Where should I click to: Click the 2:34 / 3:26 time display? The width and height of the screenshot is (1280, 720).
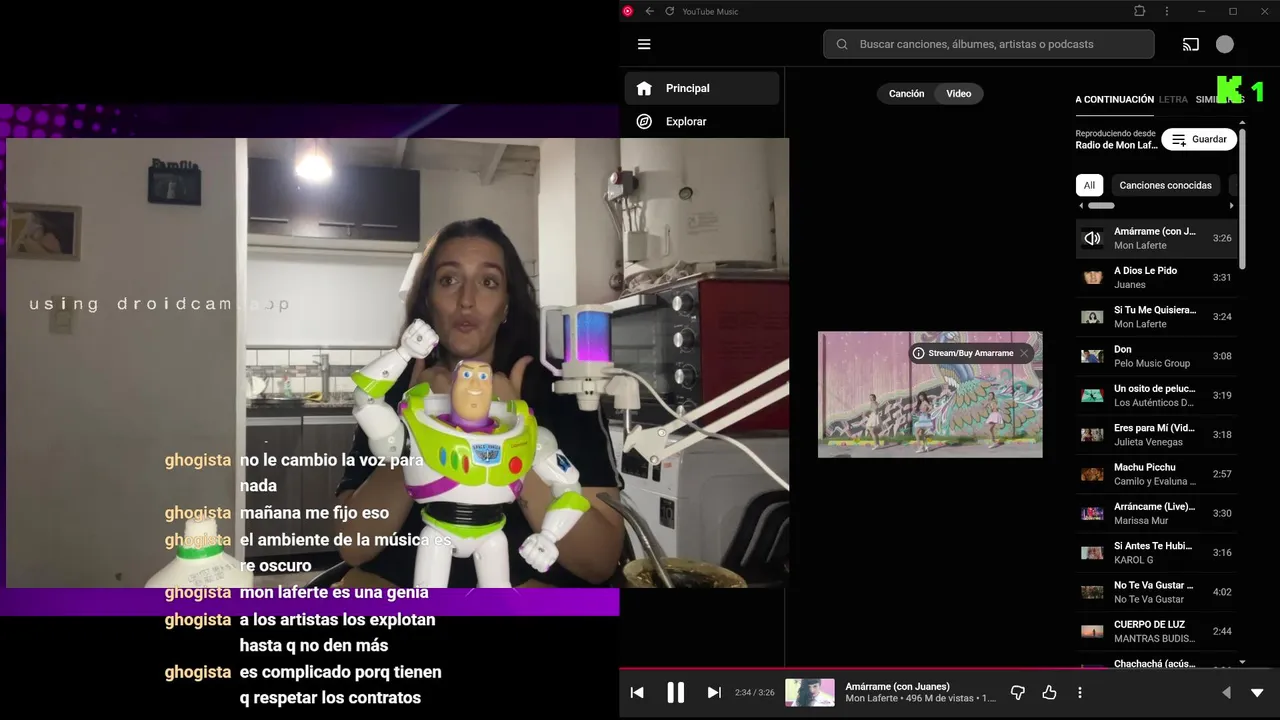pyautogui.click(x=755, y=692)
